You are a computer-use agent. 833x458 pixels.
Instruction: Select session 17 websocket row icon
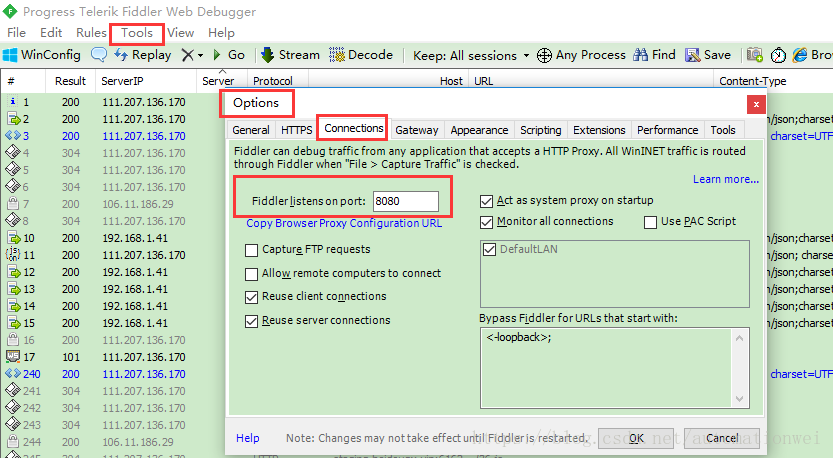coord(13,356)
